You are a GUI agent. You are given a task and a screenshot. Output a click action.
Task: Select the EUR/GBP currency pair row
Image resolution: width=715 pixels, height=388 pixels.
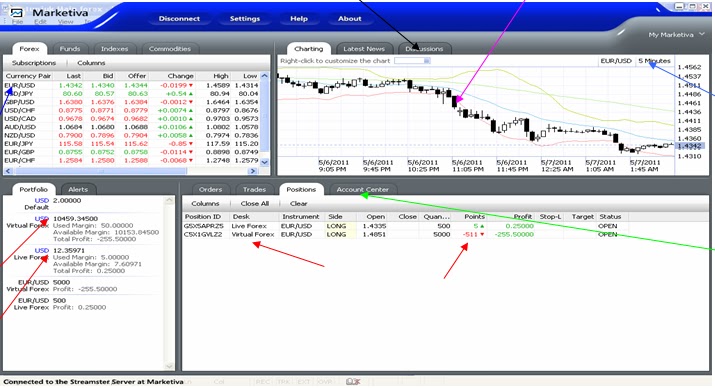132,152
